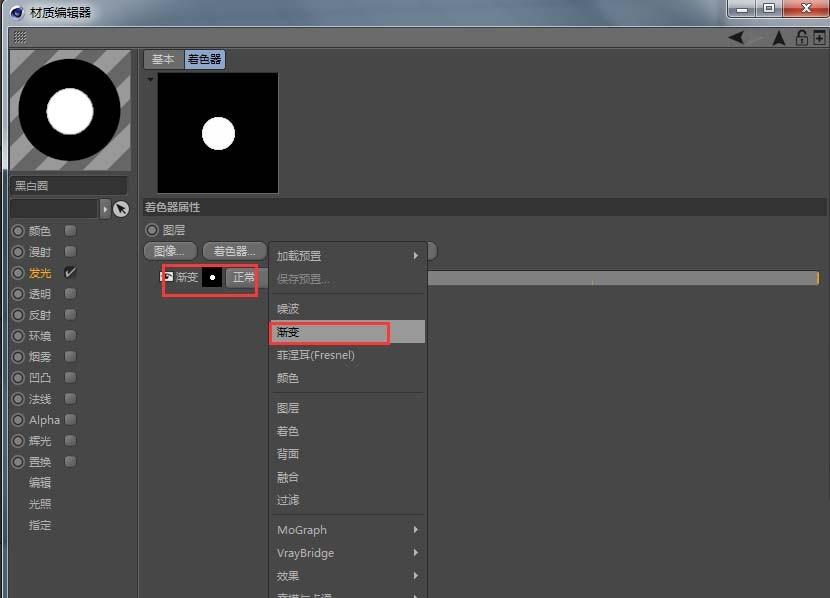Switch to the 基本 tab
The height and width of the screenshot is (598, 830).
click(x=163, y=59)
